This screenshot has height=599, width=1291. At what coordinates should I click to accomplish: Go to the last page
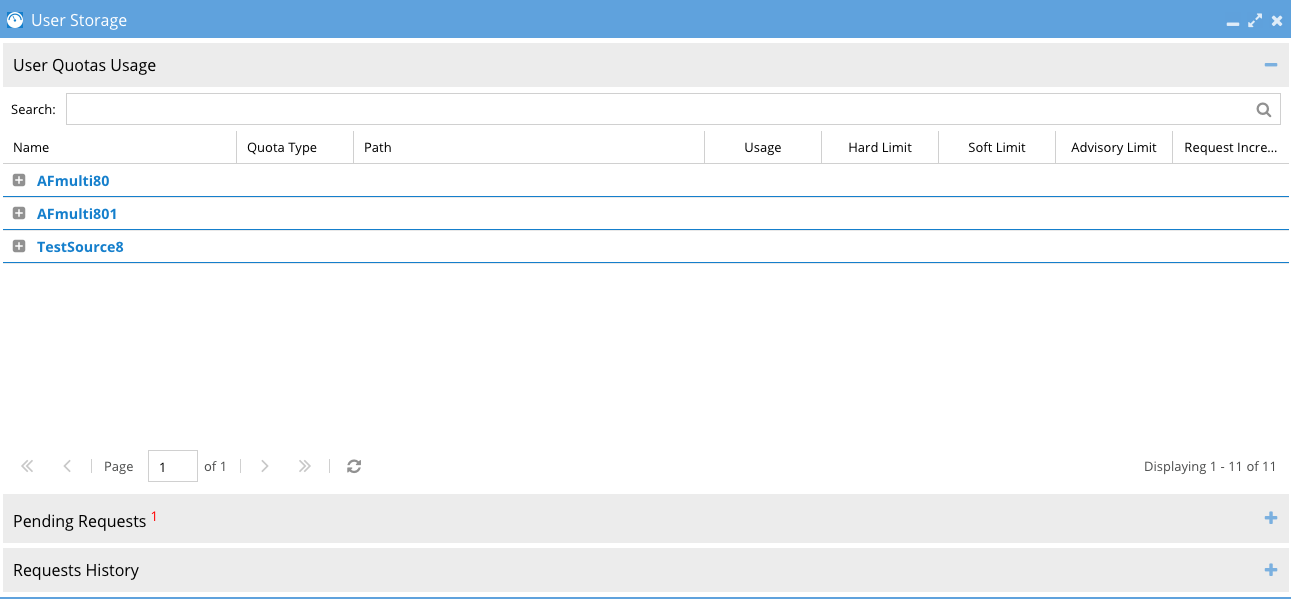(305, 466)
